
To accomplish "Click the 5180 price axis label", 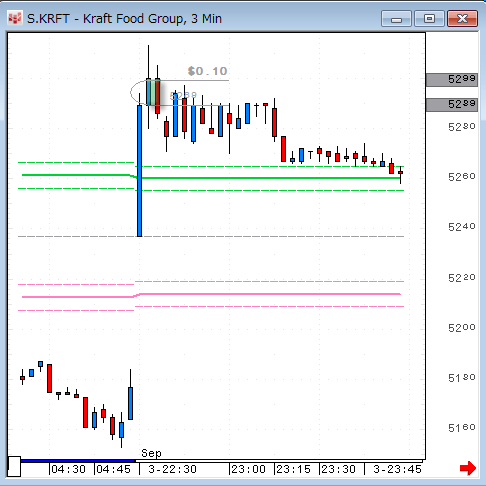I will [462, 378].
